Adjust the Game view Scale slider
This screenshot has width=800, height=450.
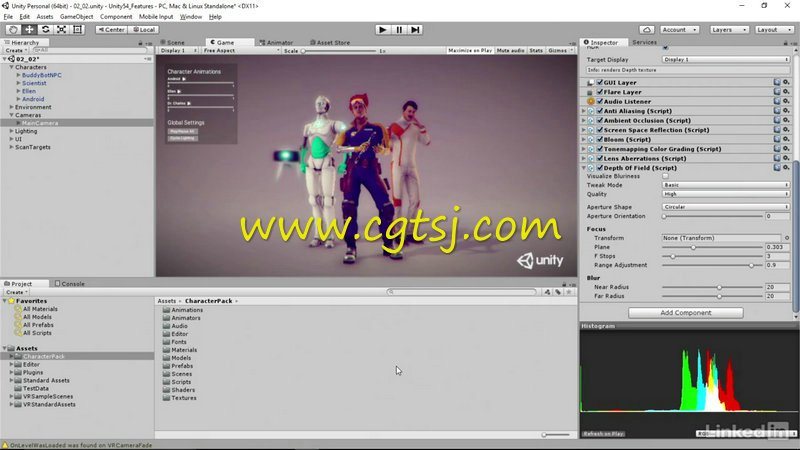(339, 51)
